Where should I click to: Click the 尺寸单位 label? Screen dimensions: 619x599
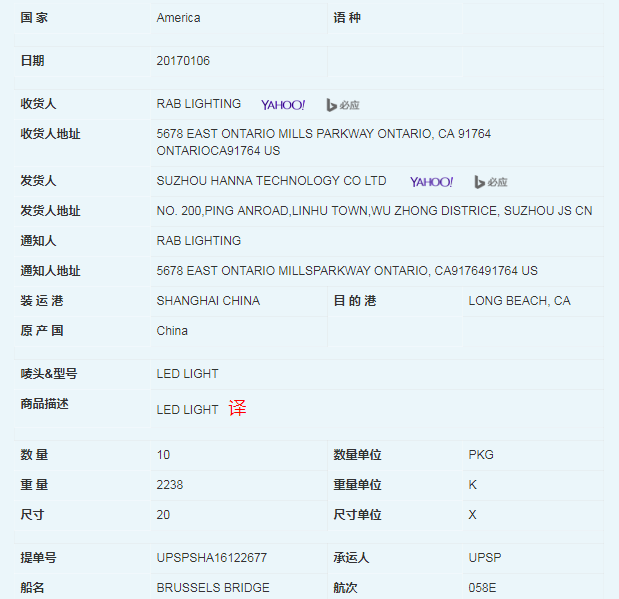point(357,515)
